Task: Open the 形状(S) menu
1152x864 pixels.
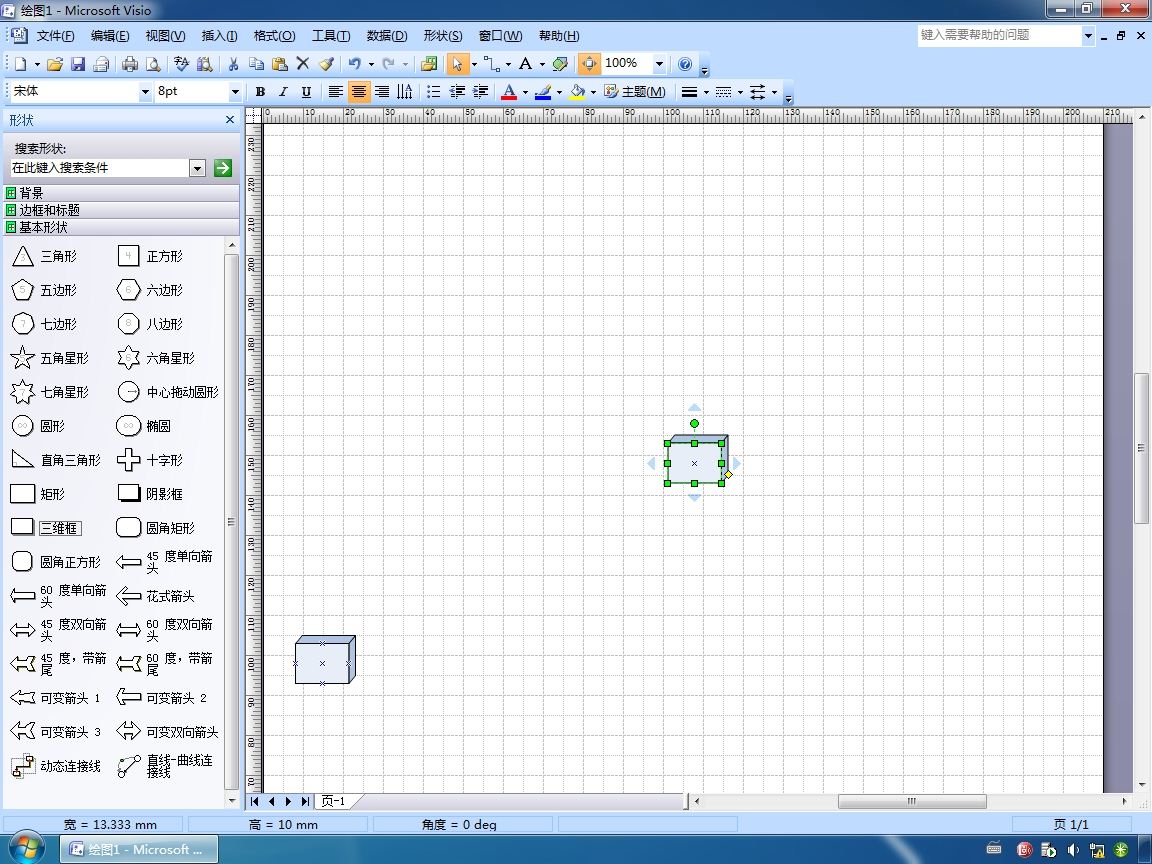Action: tap(443, 35)
